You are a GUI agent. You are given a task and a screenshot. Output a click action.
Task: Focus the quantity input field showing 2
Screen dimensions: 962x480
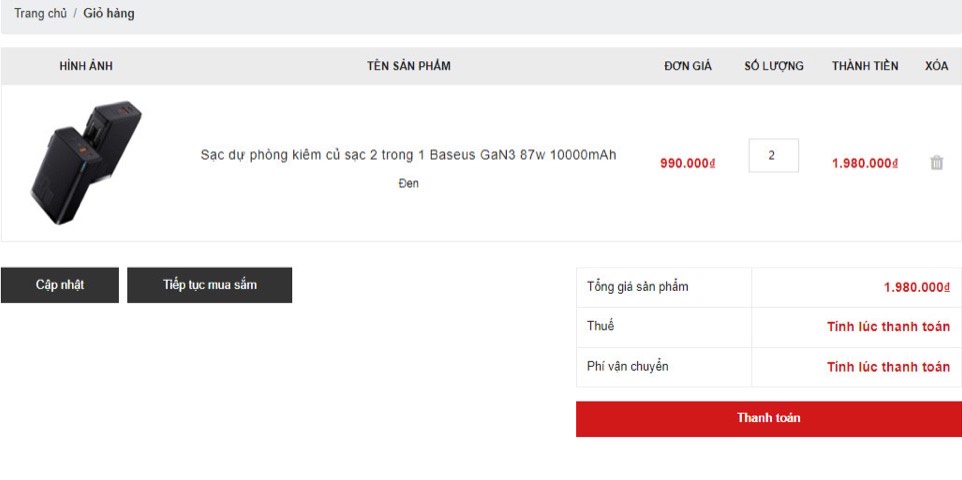(x=773, y=156)
